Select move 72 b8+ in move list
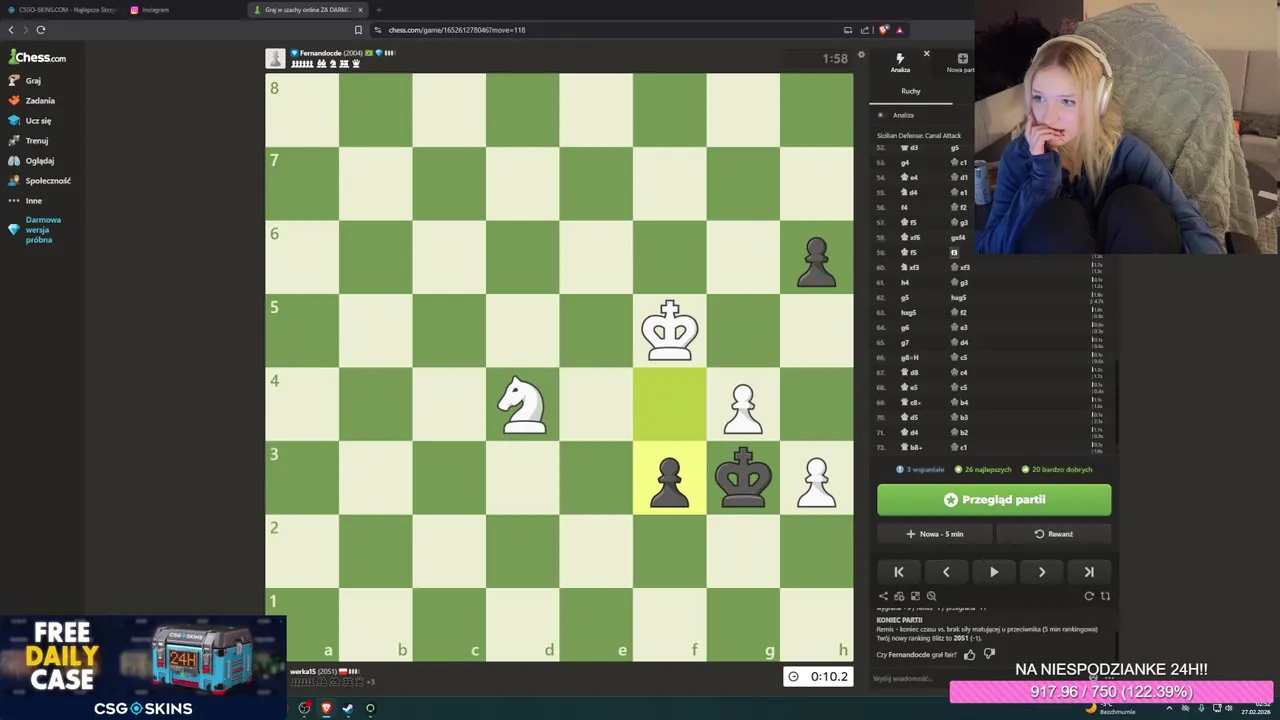Viewport: 1280px width, 720px height. [x=911, y=448]
